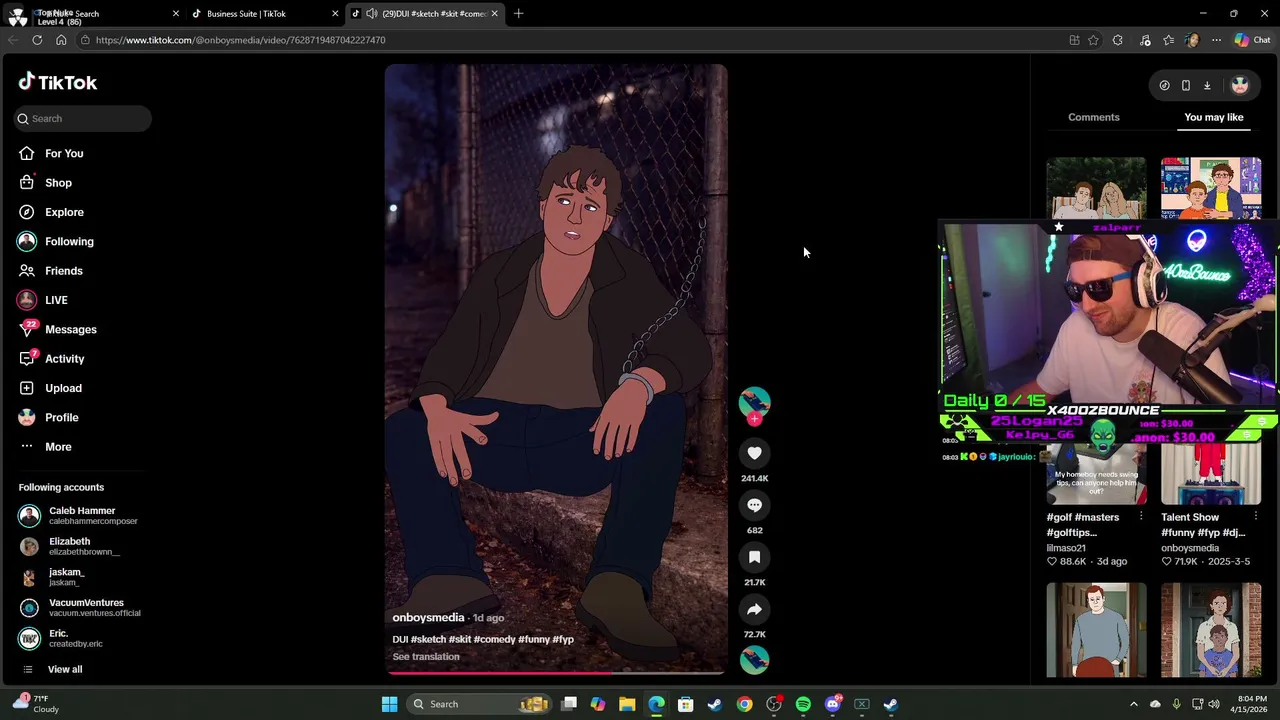Click the browser address bar
This screenshot has width=1280, height=720.
pyautogui.click(x=560, y=40)
